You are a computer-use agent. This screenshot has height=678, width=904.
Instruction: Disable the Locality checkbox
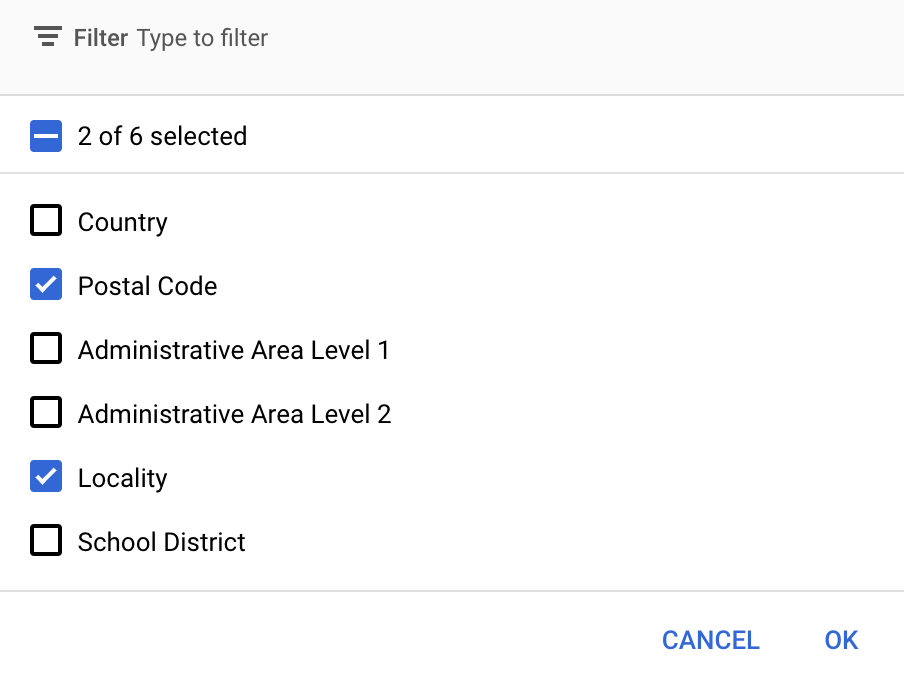(45, 477)
